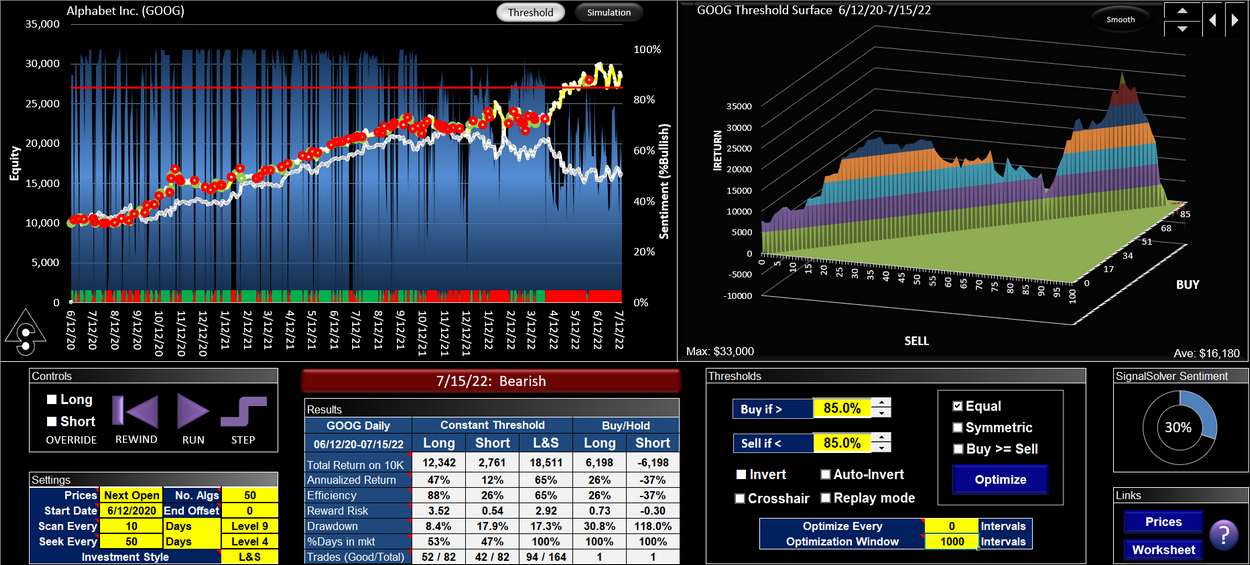Enable the Long override checkbox
1250x565 pixels.
click(53, 400)
